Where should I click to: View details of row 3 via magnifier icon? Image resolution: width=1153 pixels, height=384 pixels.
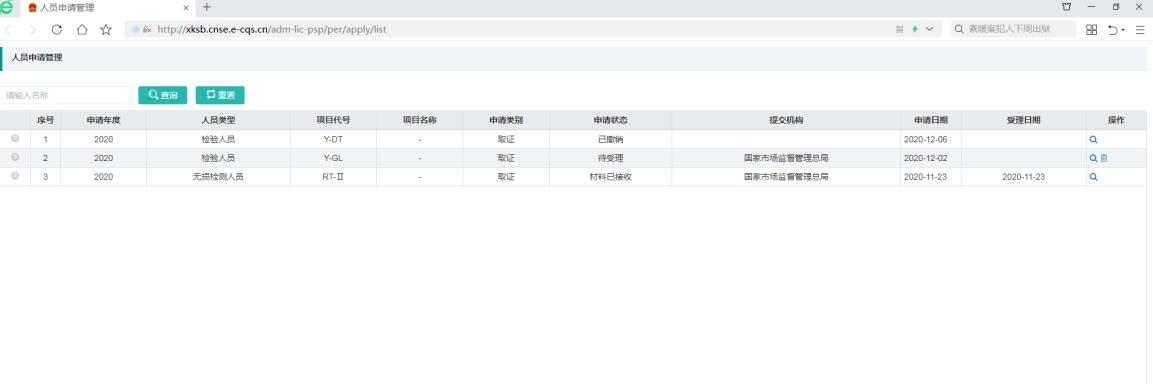1093,177
